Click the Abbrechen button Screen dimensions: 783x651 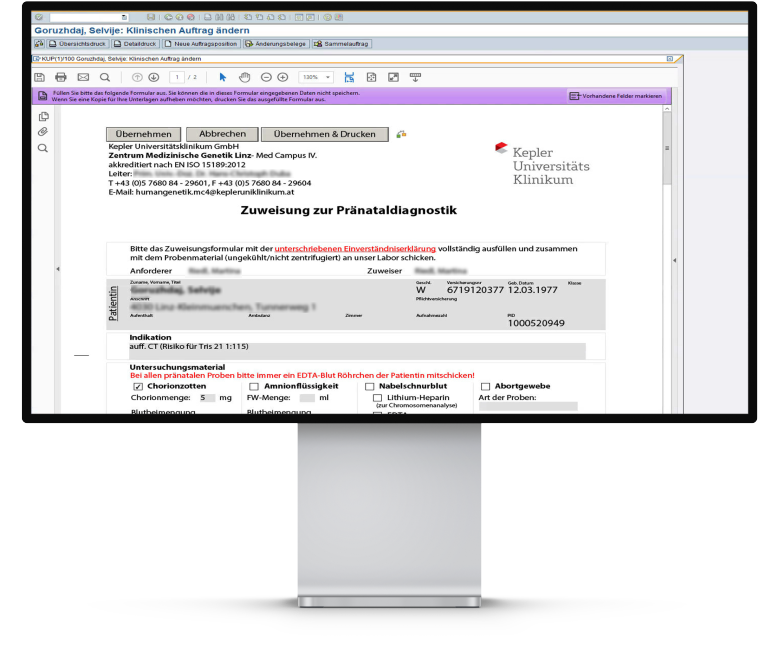pyautogui.click(x=222, y=134)
